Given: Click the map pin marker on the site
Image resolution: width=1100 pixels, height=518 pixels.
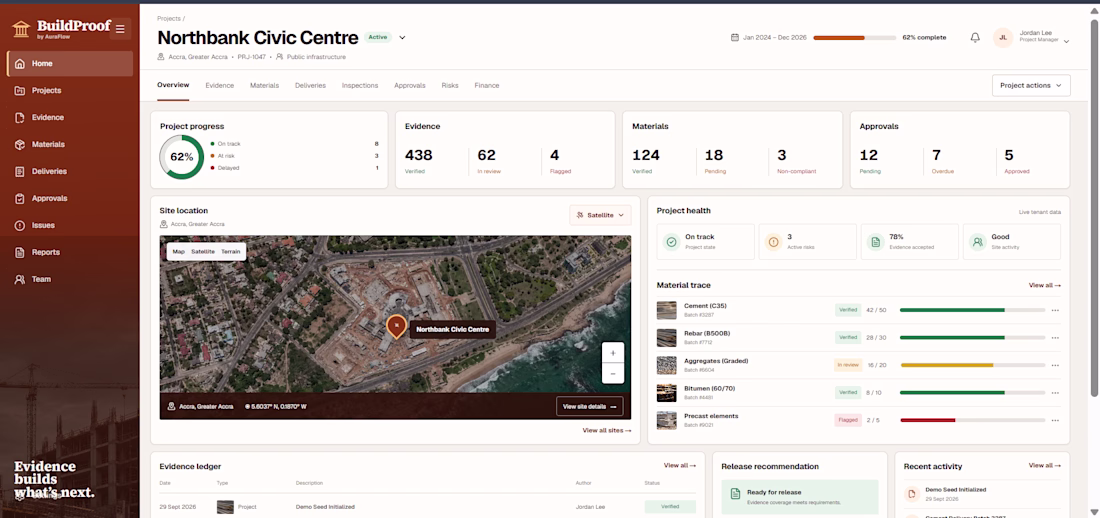Looking at the screenshot, I should 396,327.
